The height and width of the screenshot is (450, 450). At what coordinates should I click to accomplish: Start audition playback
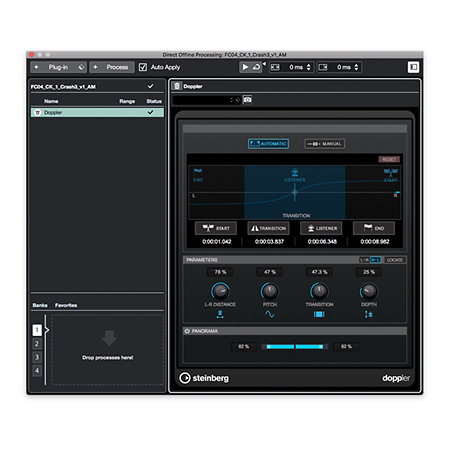point(245,67)
